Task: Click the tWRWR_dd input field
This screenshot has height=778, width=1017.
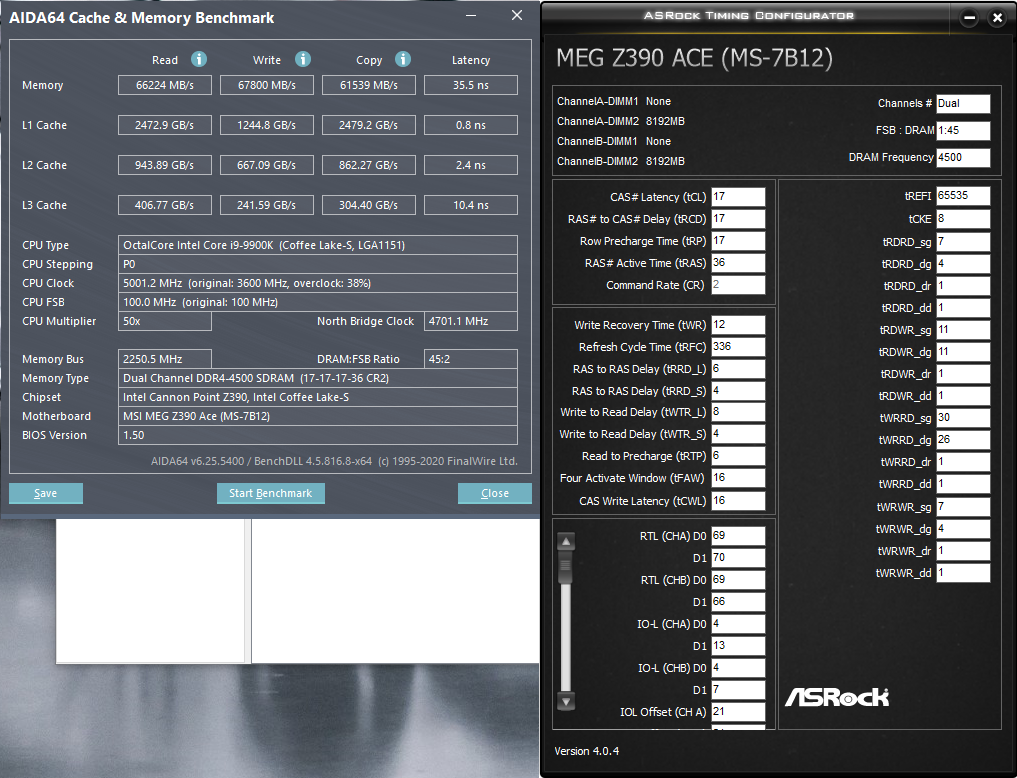Action: 963,573
